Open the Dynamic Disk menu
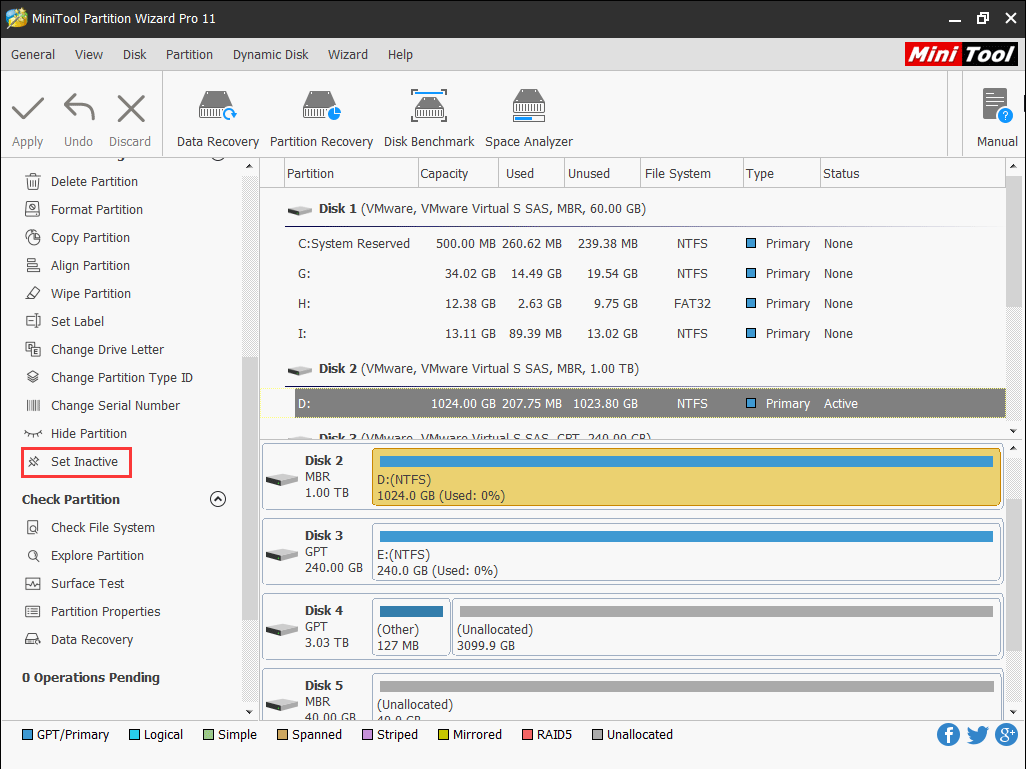The image size is (1026, 769). 270,55
